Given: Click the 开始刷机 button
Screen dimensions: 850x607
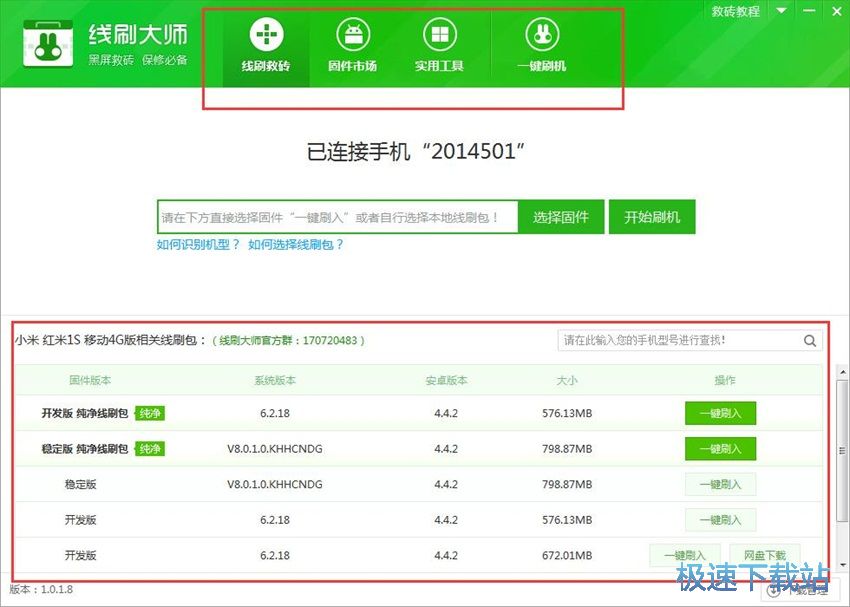Looking at the screenshot, I should 652,217.
